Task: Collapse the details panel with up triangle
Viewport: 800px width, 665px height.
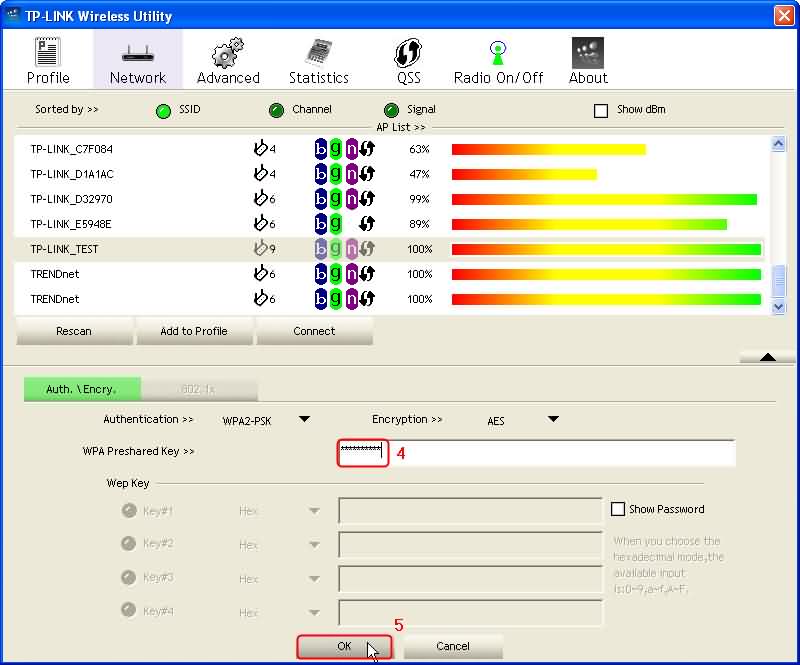Action: click(767, 357)
